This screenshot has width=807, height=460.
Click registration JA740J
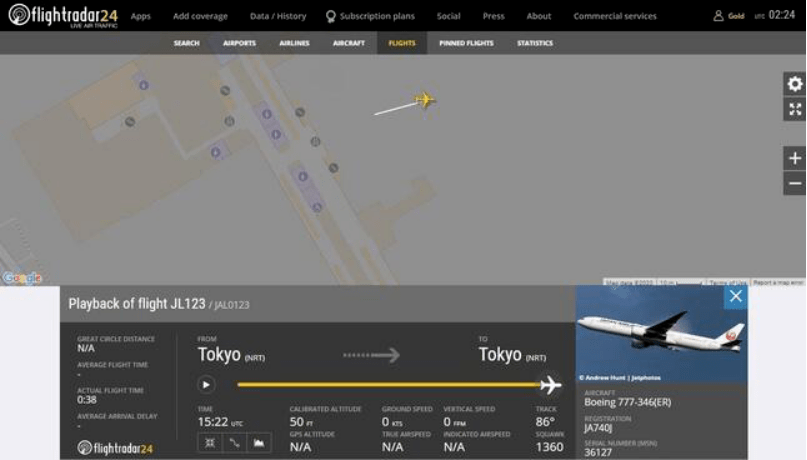[598, 428]
